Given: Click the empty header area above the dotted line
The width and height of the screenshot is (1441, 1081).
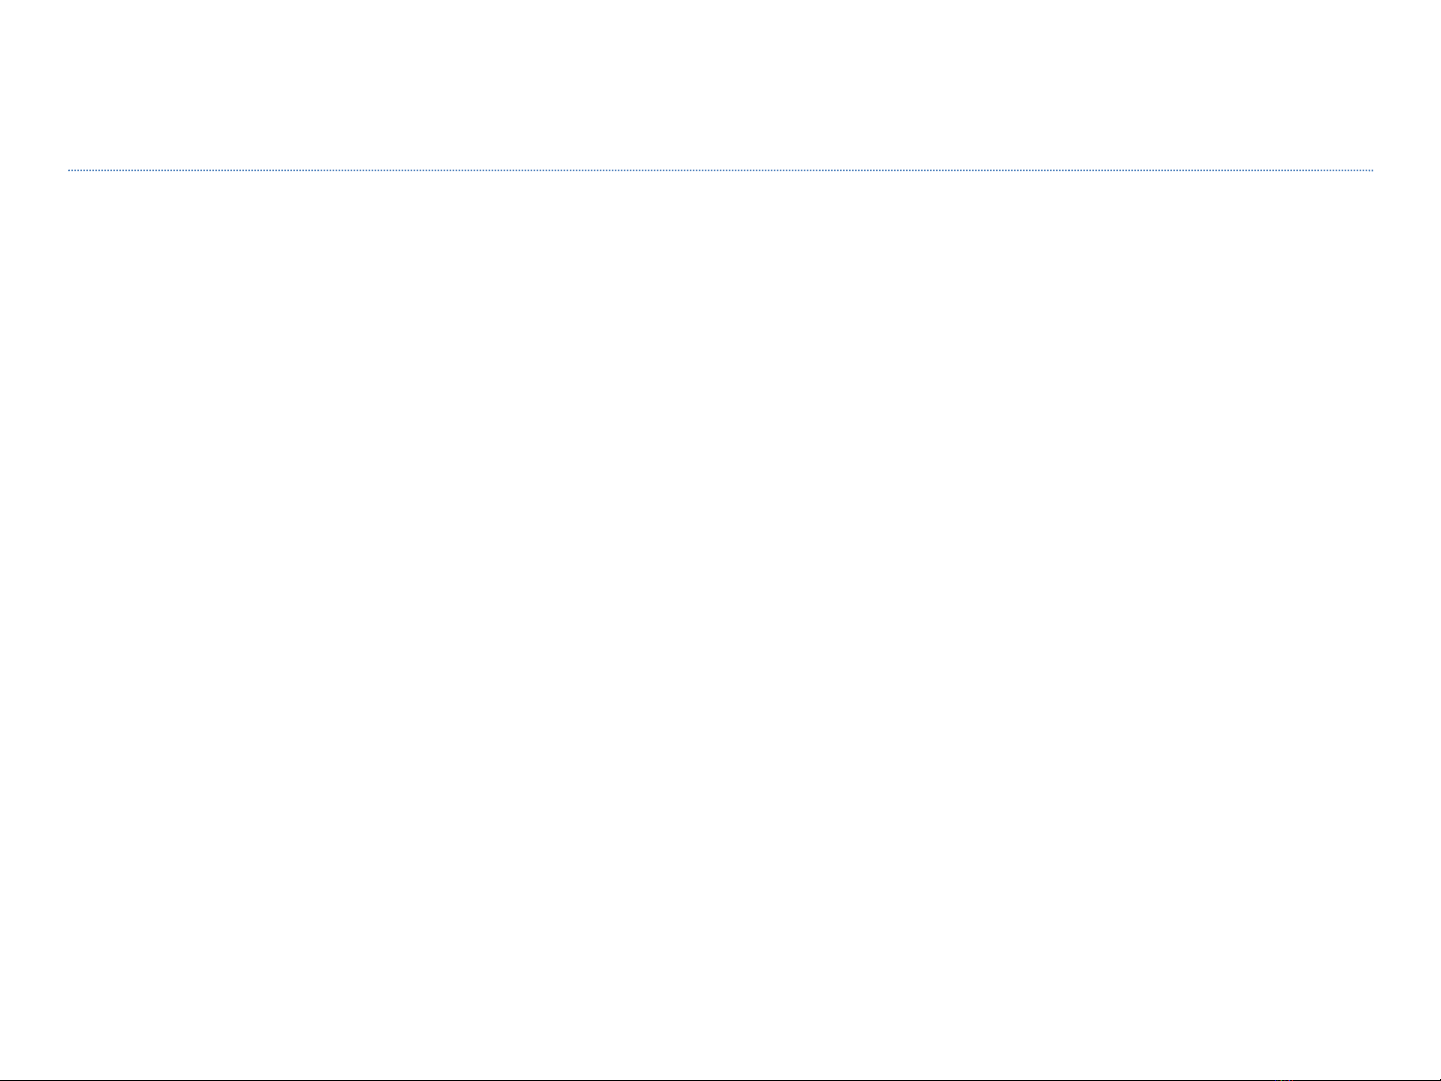Looking at the screenshot, I should coord(720,85).
